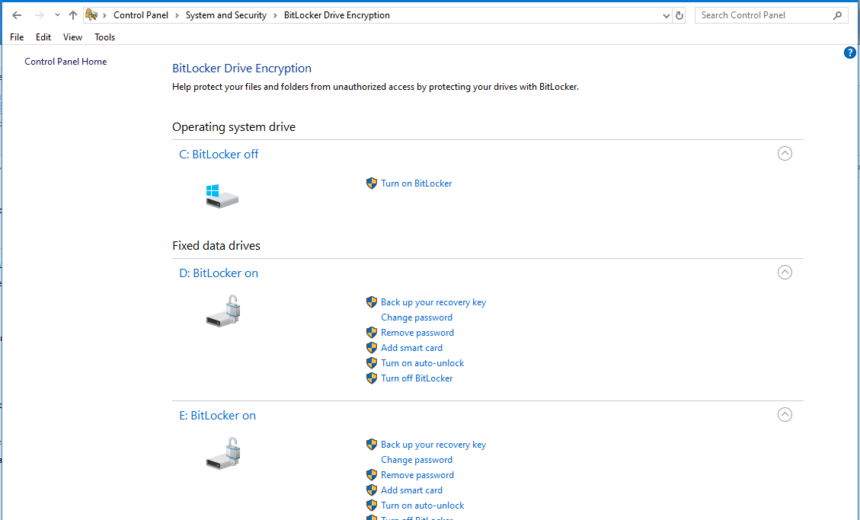This screenshot has height=520, width=860.
Task: Select Control Panel in the breadcrumb
Action: [140, 15]
